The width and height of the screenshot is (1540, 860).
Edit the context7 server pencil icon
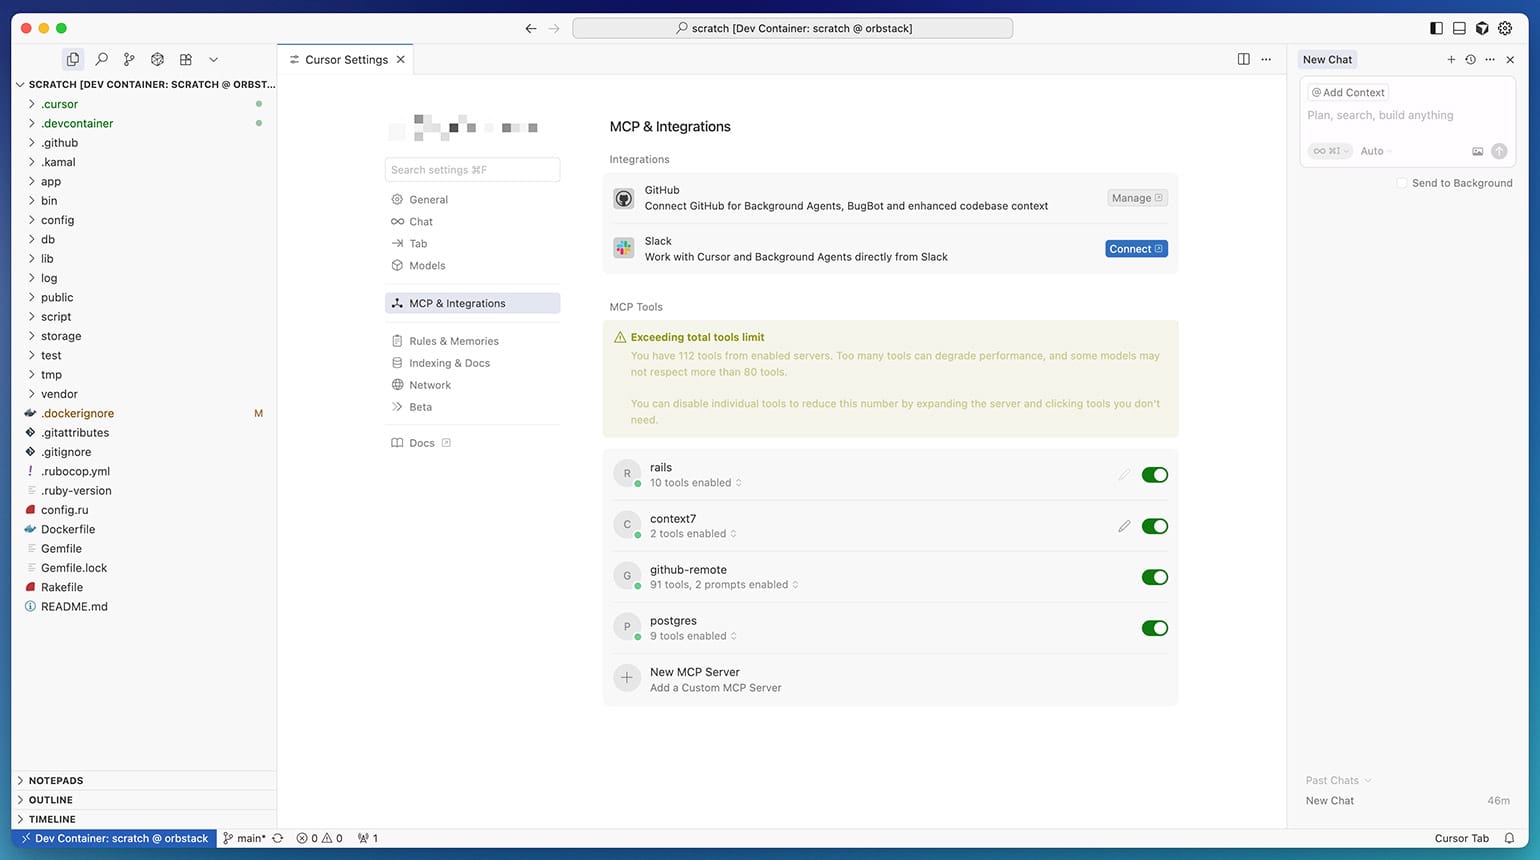coord(1124,526)
